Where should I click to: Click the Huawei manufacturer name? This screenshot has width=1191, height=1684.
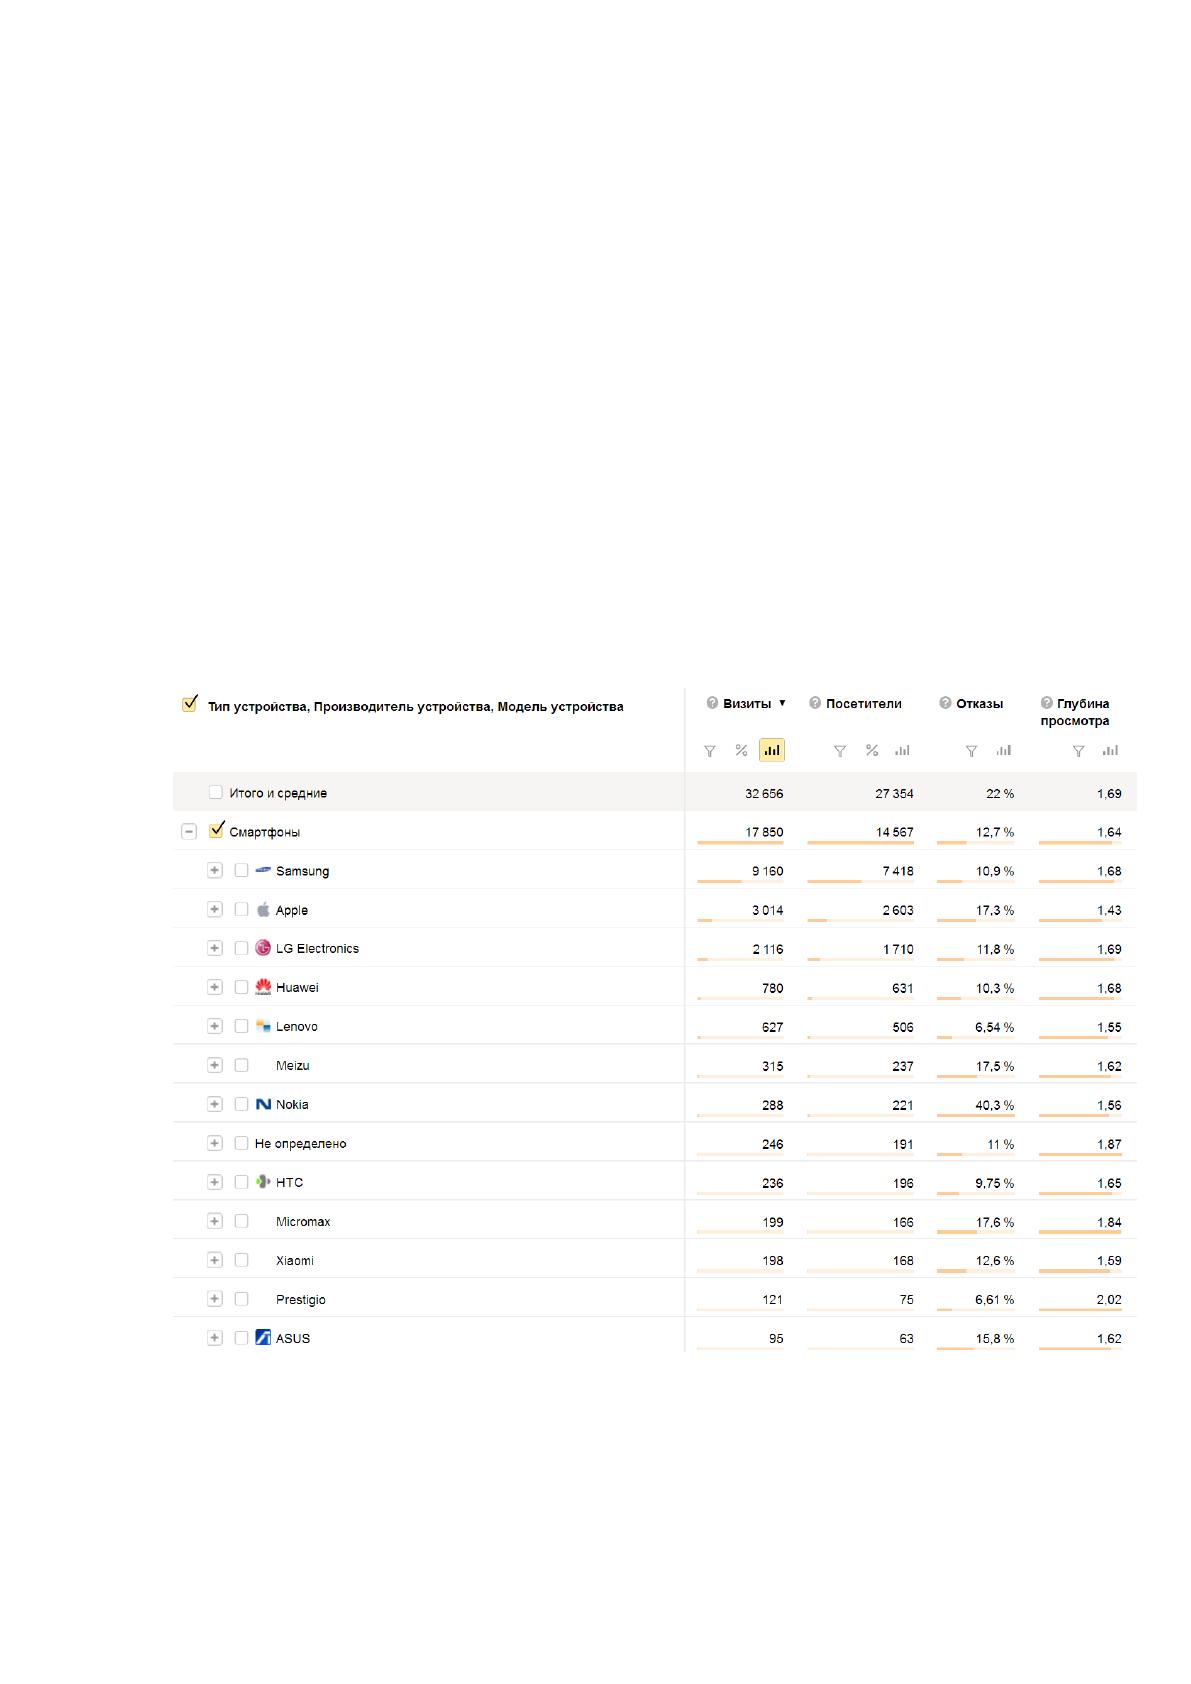tap(297, 988)
